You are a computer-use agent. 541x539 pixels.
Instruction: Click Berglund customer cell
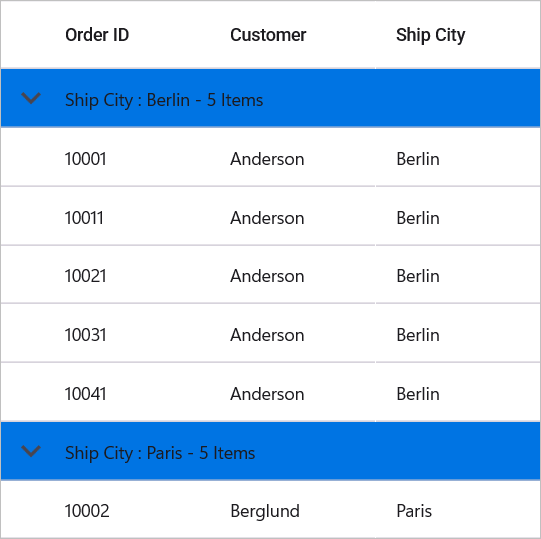(265, 511)
